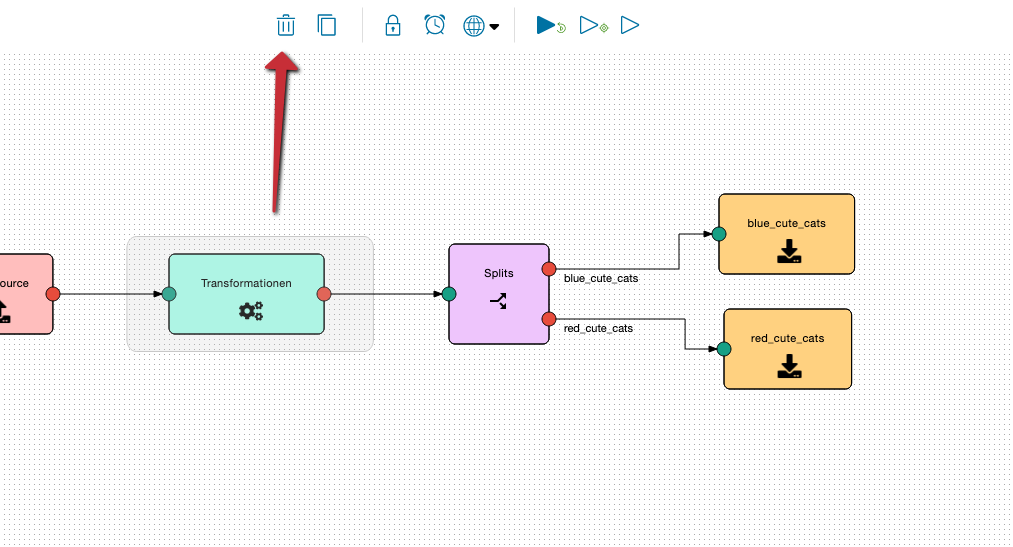Click the copy/duplicate icon in toolbar

click(x=327, y=25)
